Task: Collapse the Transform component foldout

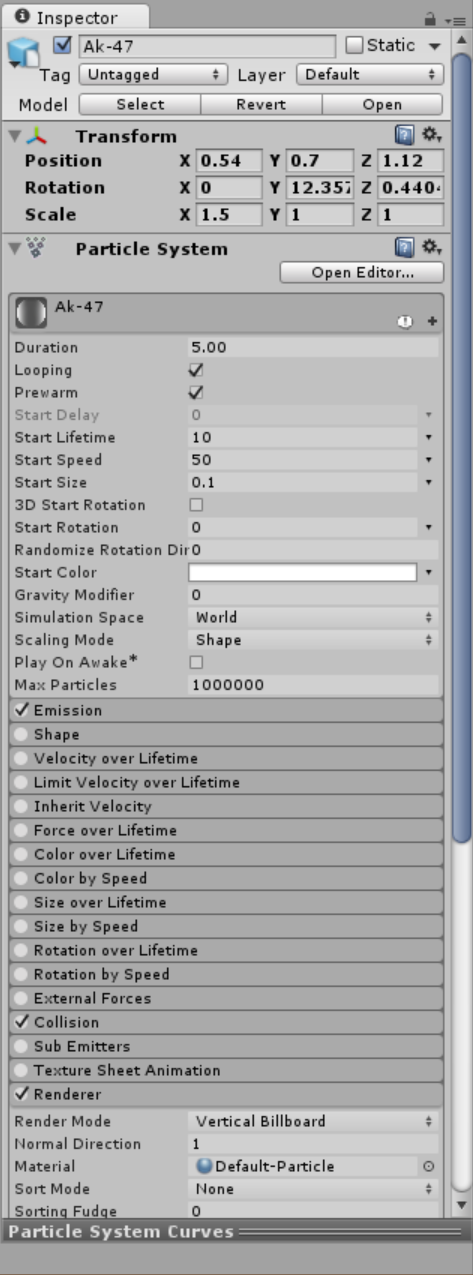Action: click(x=14, y=136)
